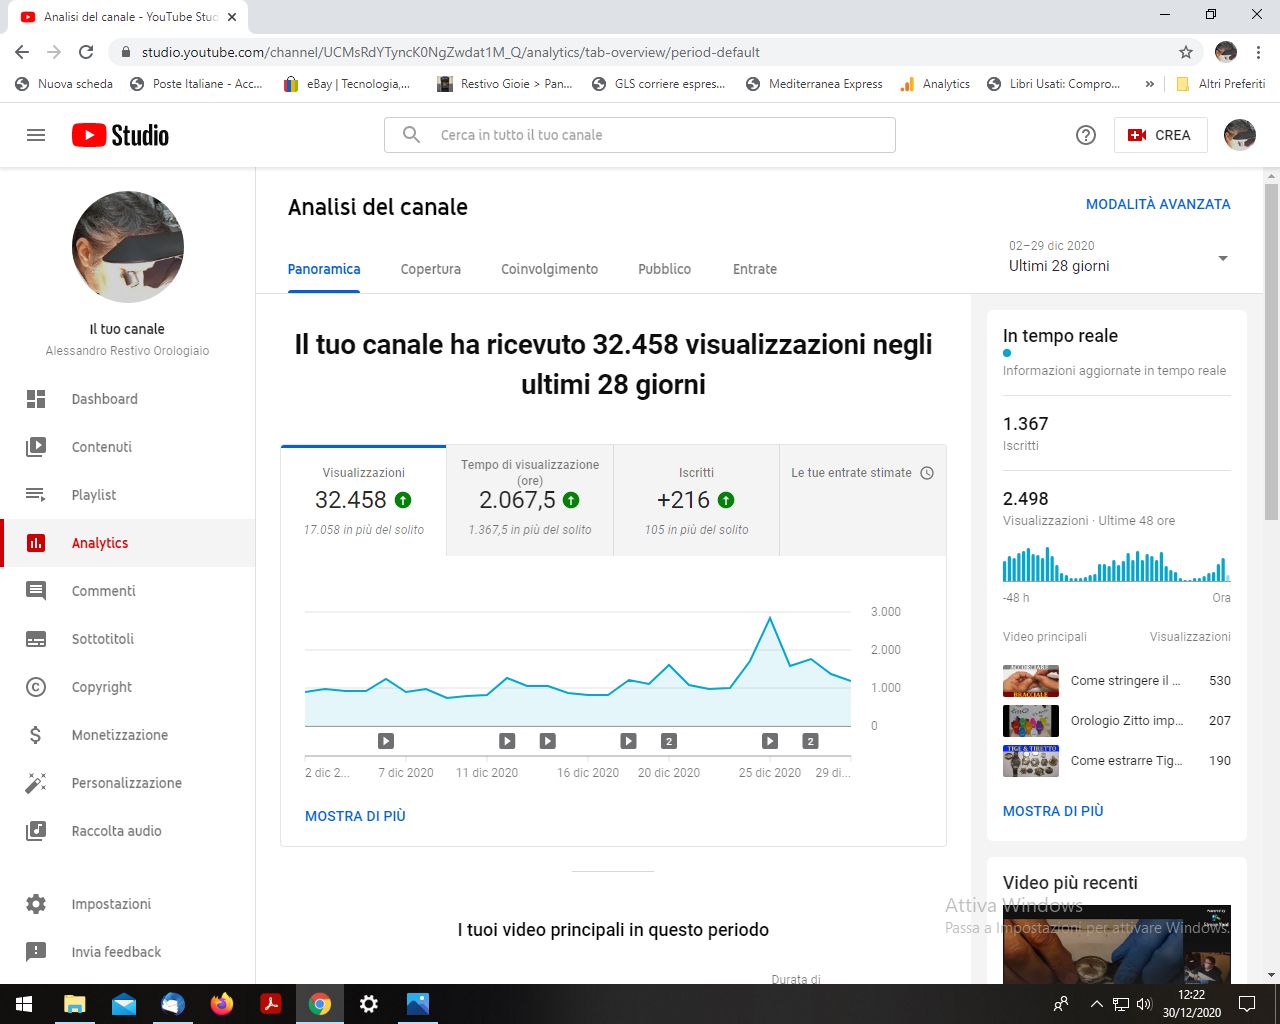The height and width of the screenshot is (1024, 1280).
Task: Click the video marker under 25 dic 2020
Action: point(770,741)
